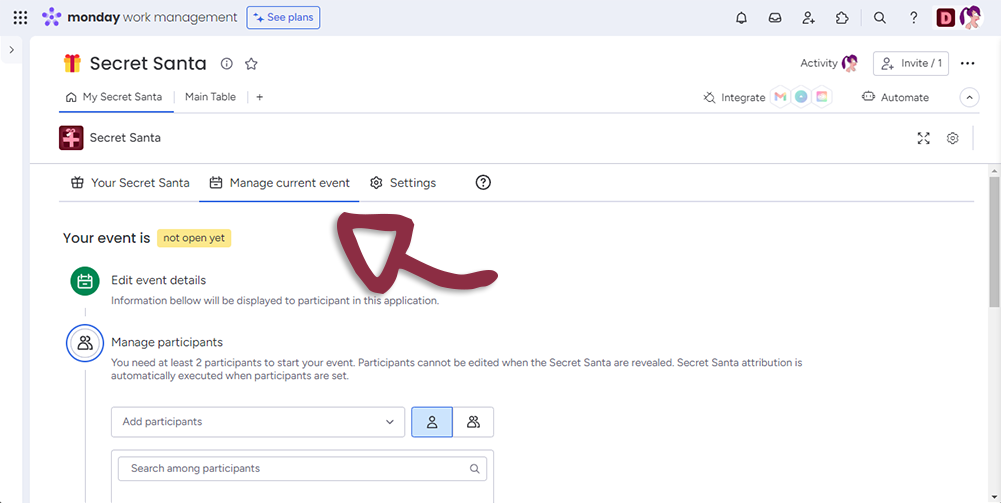Open the view settings gear icon
Viewport: 1001px width, 503px height.
coord(953,138)
